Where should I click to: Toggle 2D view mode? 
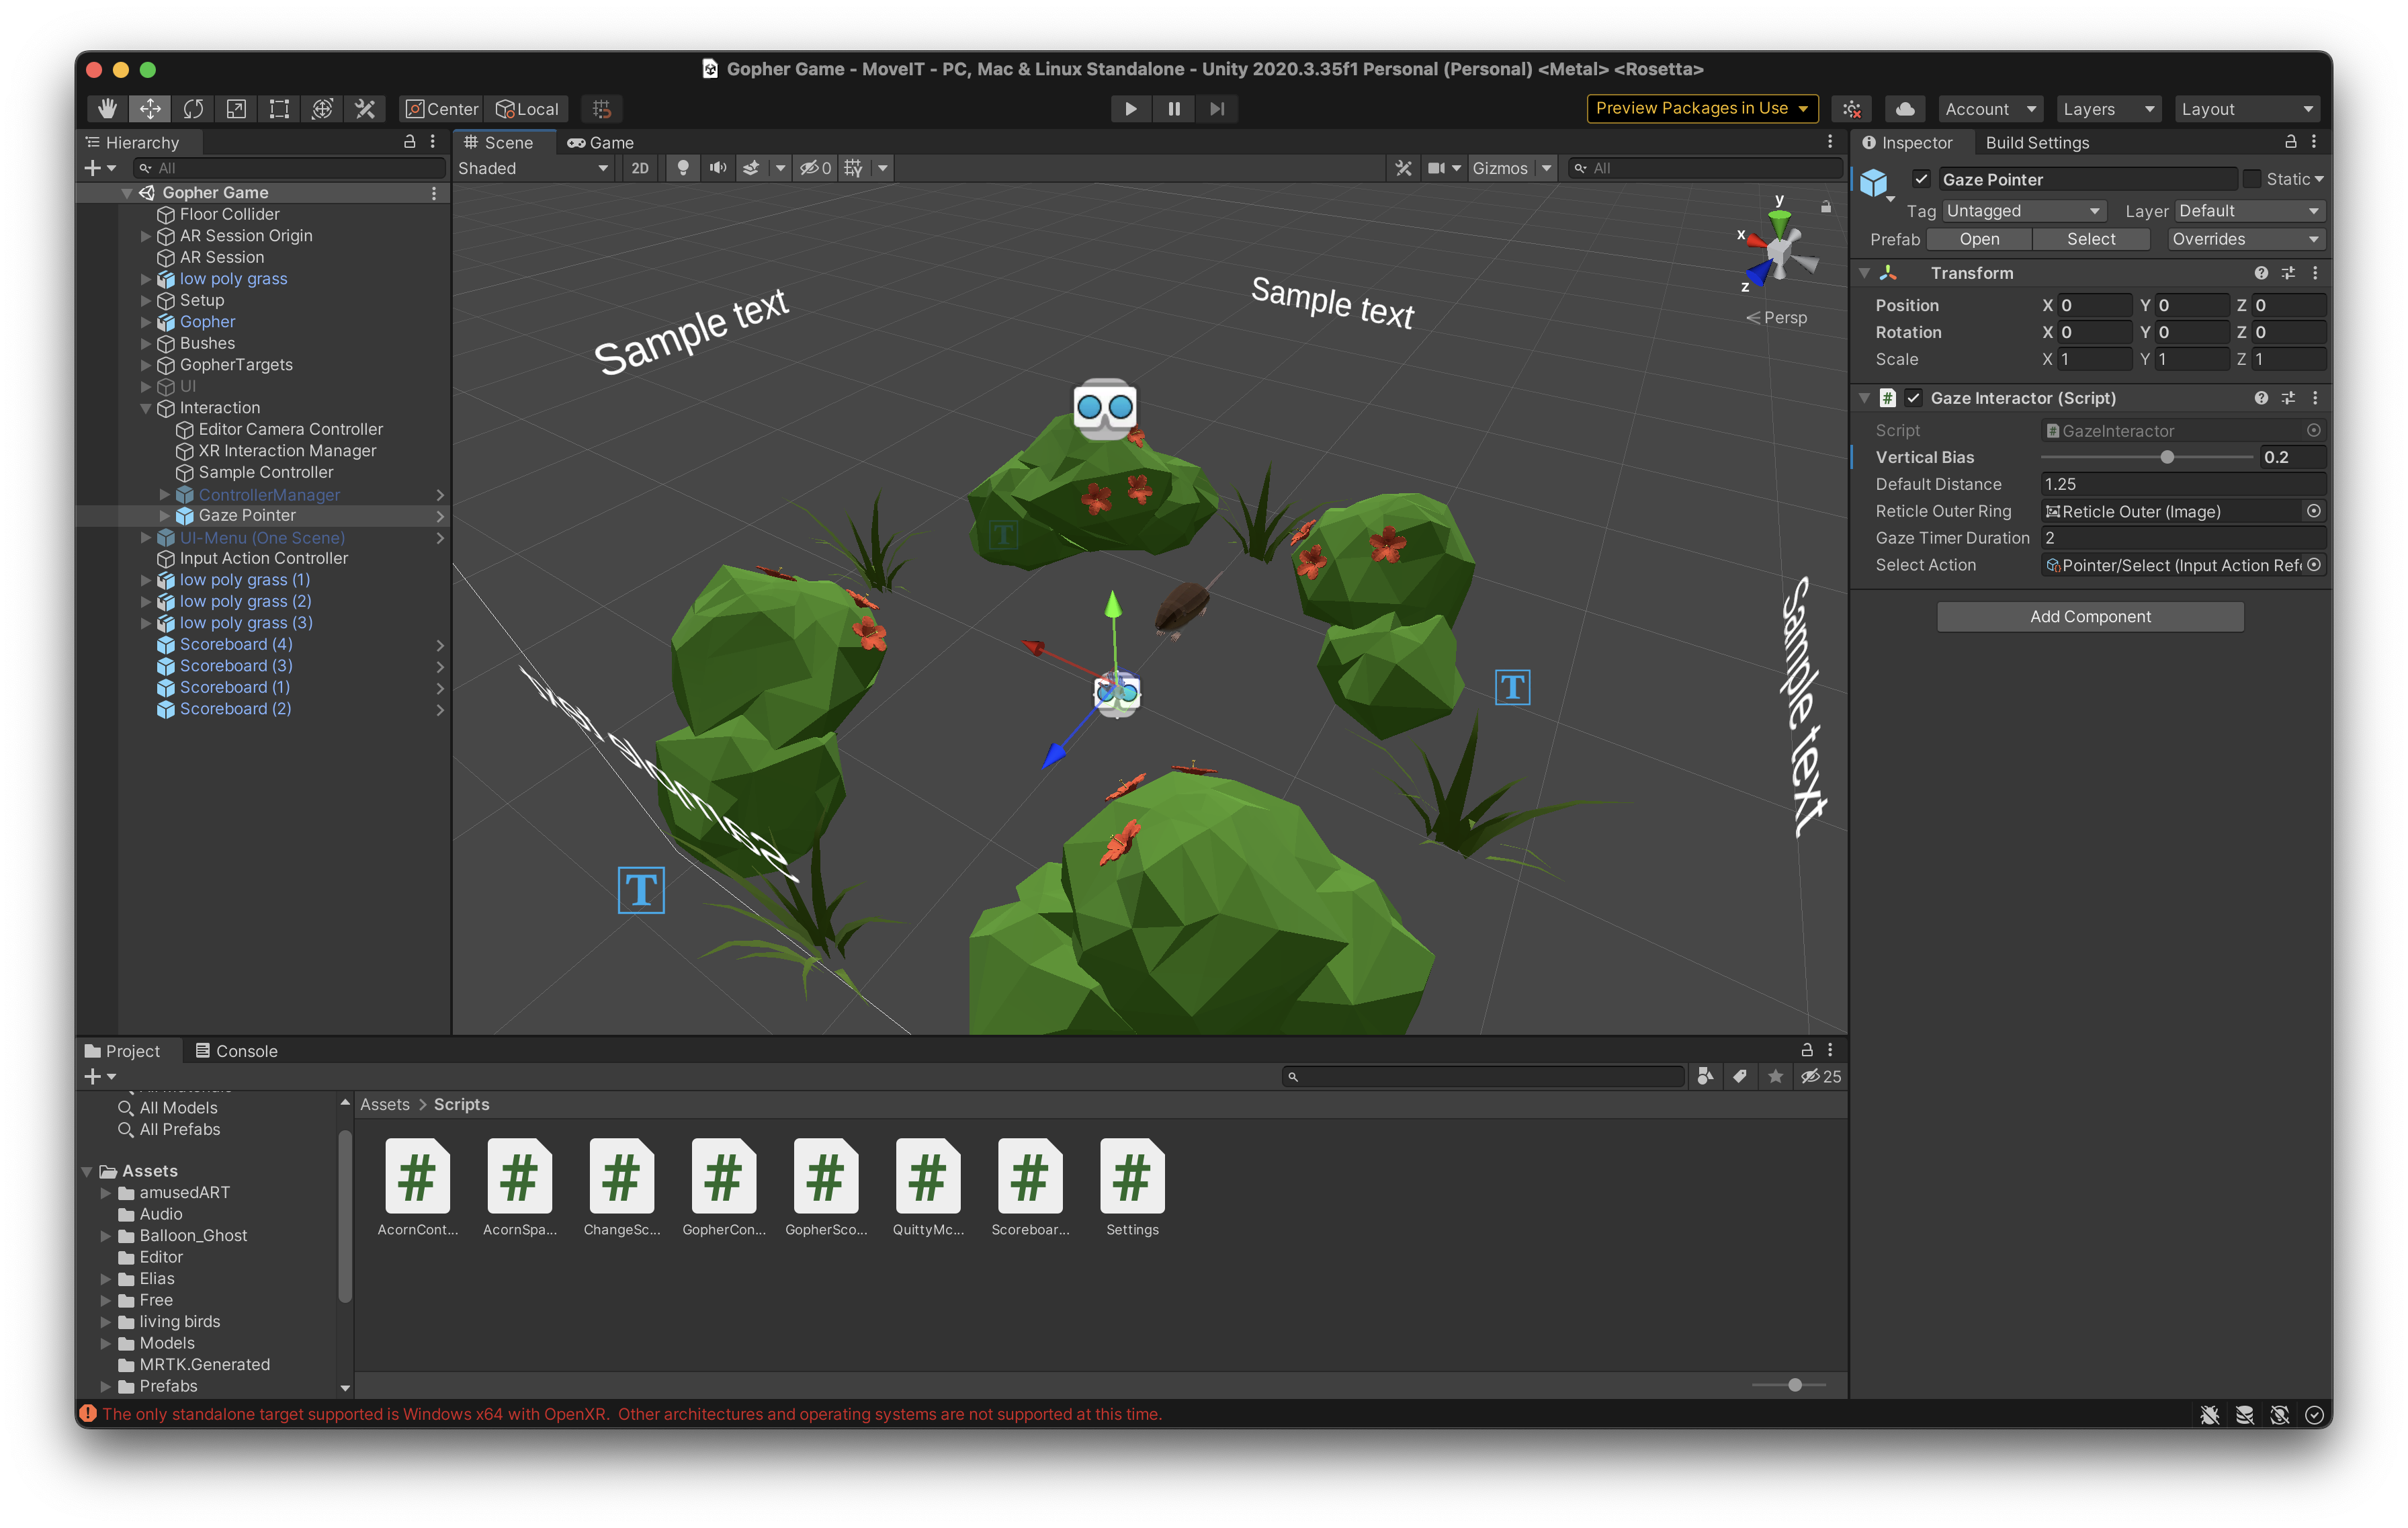pos(640,168)
